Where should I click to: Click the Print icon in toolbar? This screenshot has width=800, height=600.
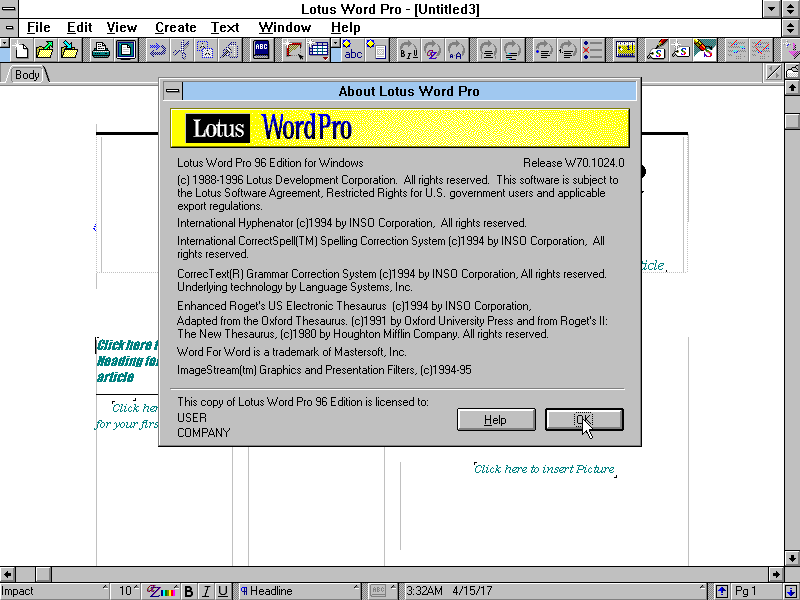101,50
